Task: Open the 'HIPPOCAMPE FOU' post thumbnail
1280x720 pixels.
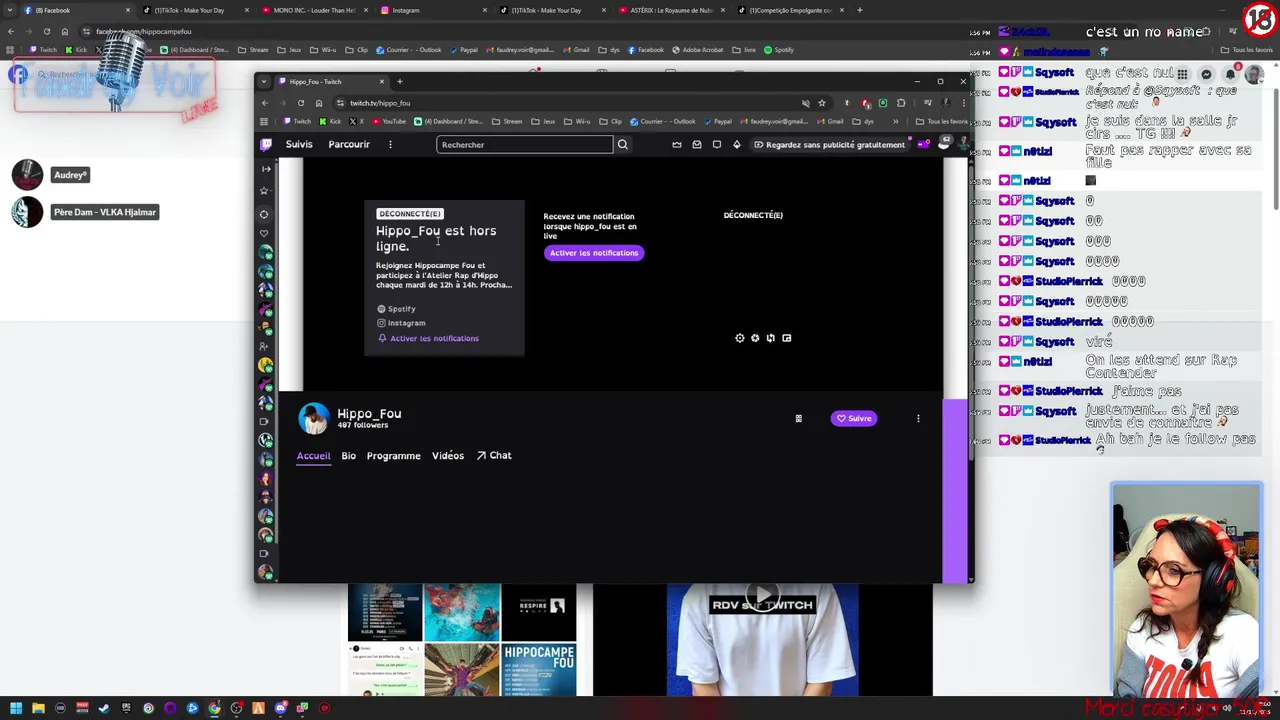Action: (x=539, y=670)
